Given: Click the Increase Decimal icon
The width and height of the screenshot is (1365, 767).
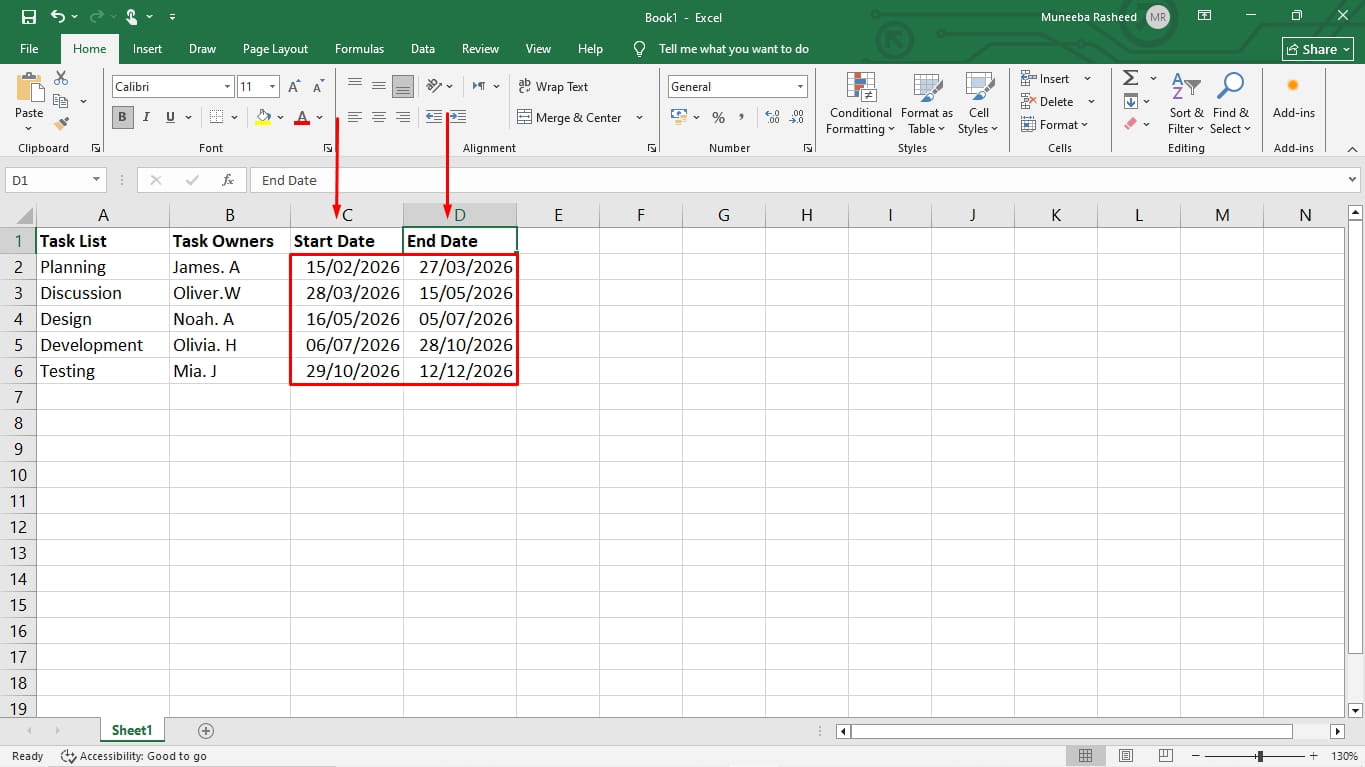Looking at the screenshot, I should (x=772, y=117).
